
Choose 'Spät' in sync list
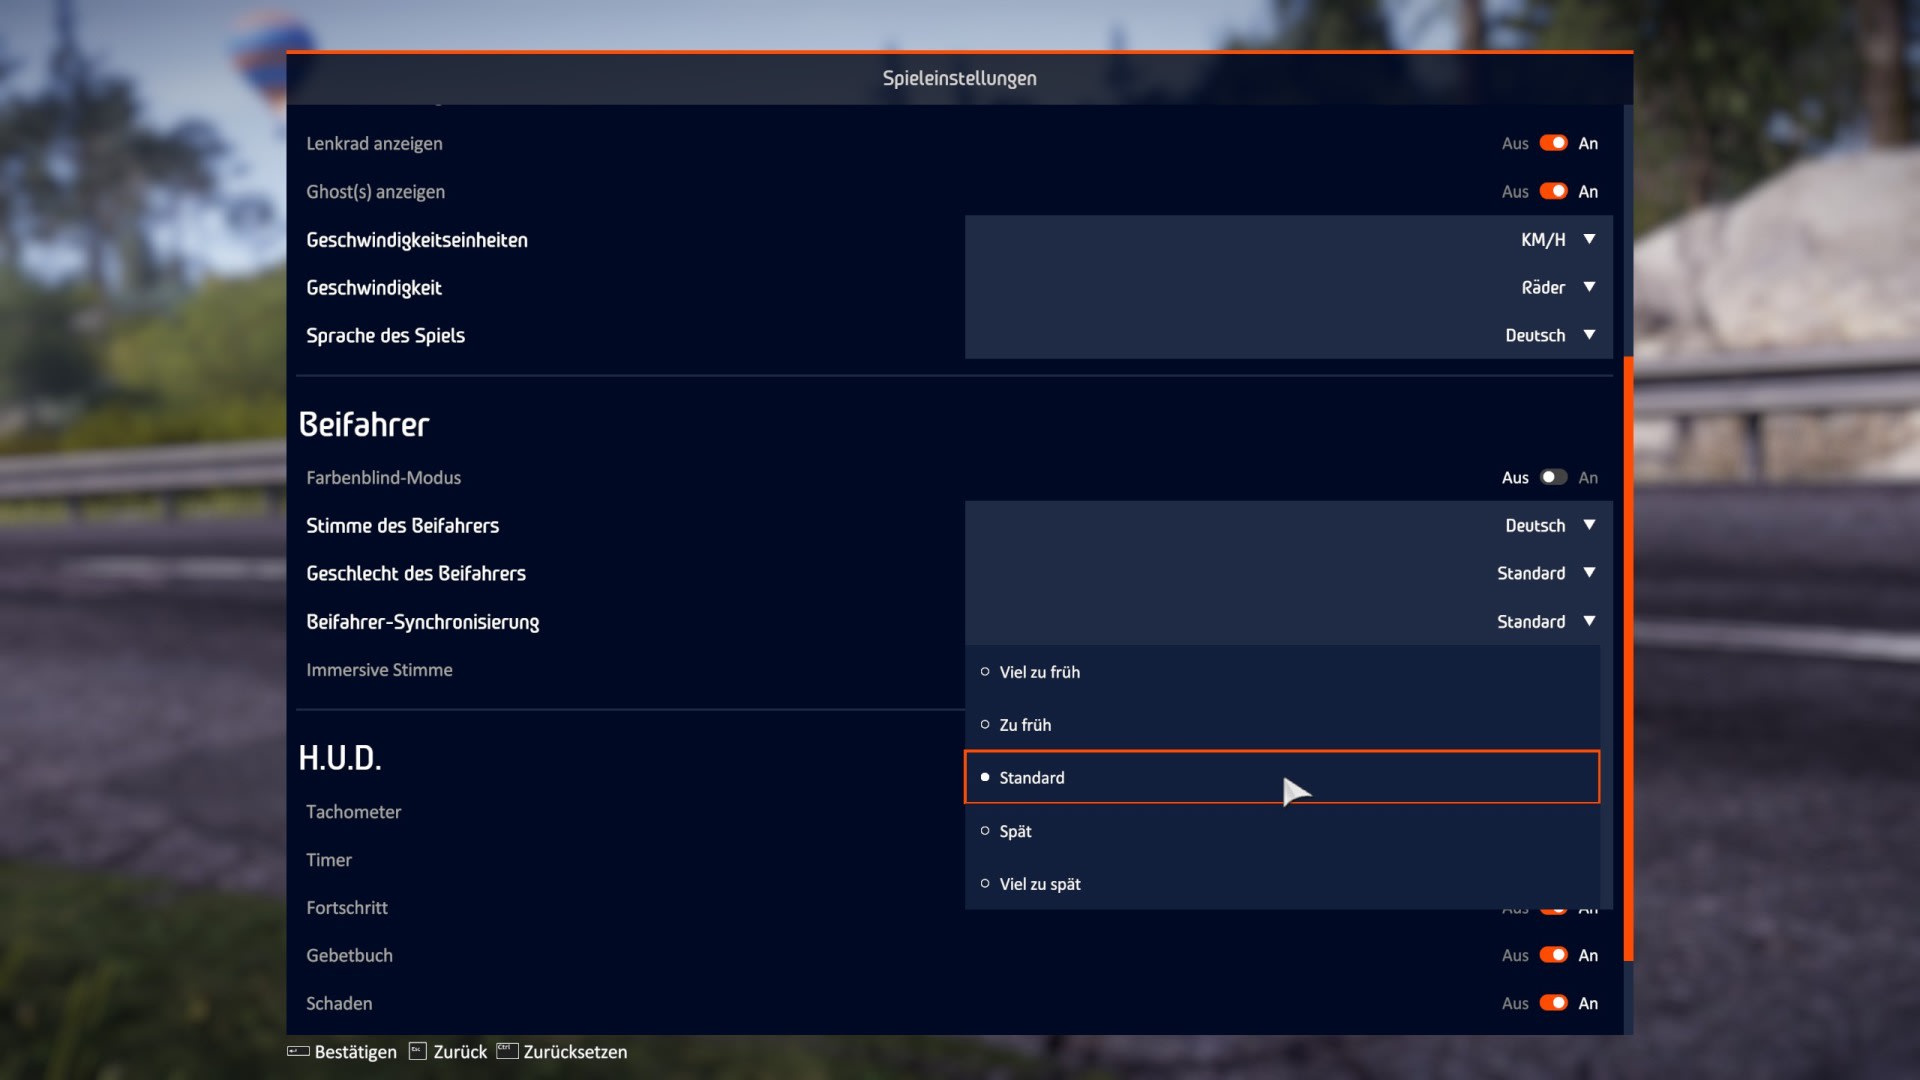1015,831
